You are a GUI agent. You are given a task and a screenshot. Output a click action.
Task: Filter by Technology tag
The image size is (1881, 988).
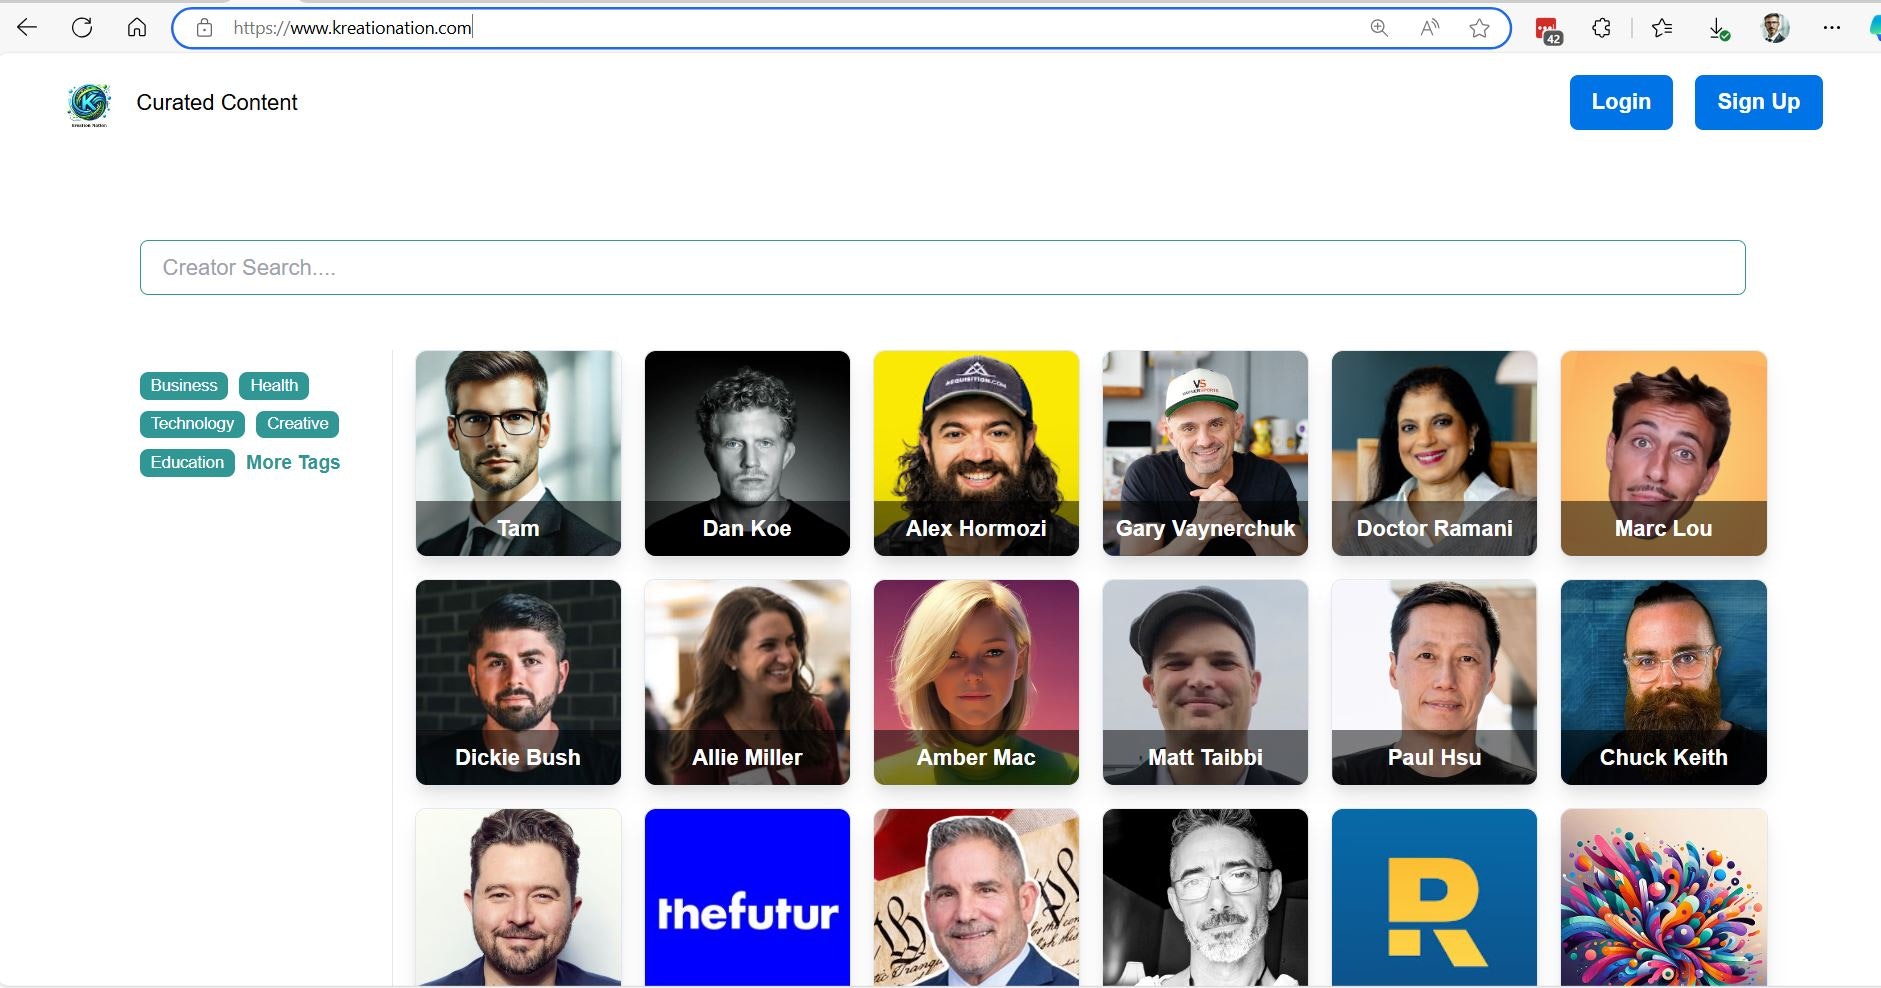(x=192, y=424)
